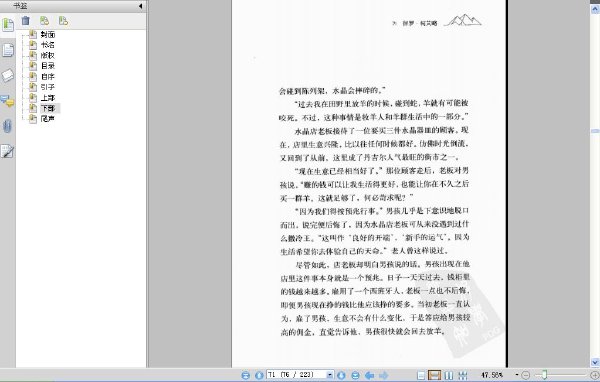Jump to the 自序 bookmark
Viewport: 600px width, 382px height.
(x=48, y=77)
